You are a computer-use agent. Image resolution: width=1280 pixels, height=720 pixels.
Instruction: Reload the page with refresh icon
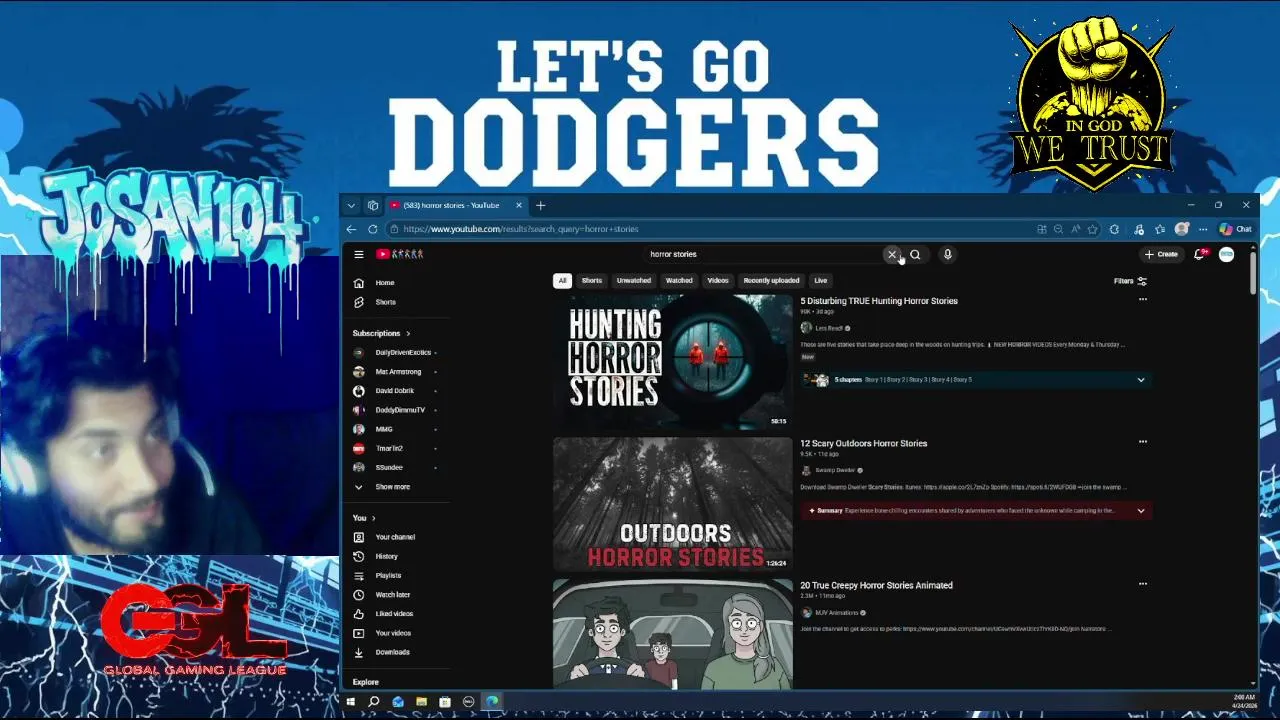pyautogui.click(x=372, y=229)
